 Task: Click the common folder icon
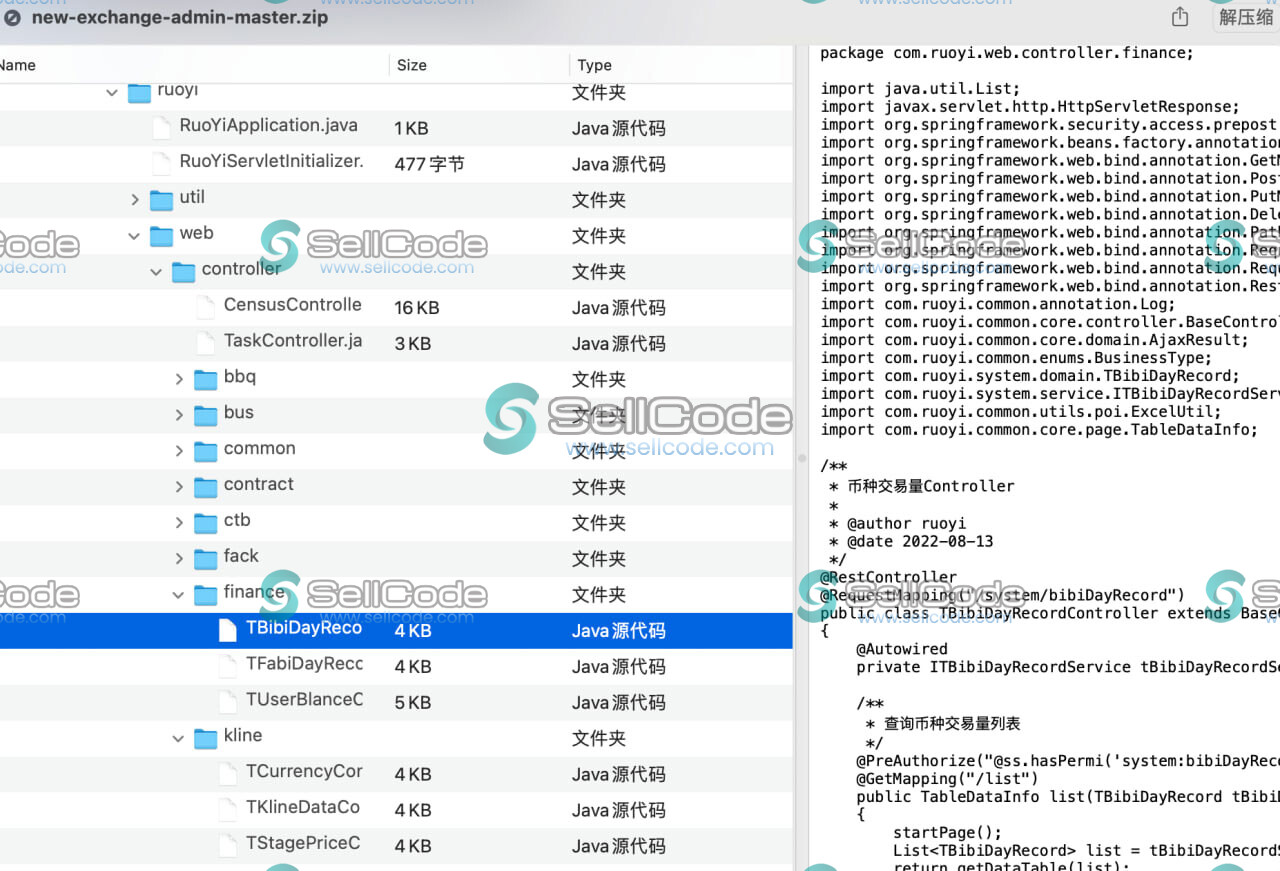pyautogui.click(x=205, y=451)
